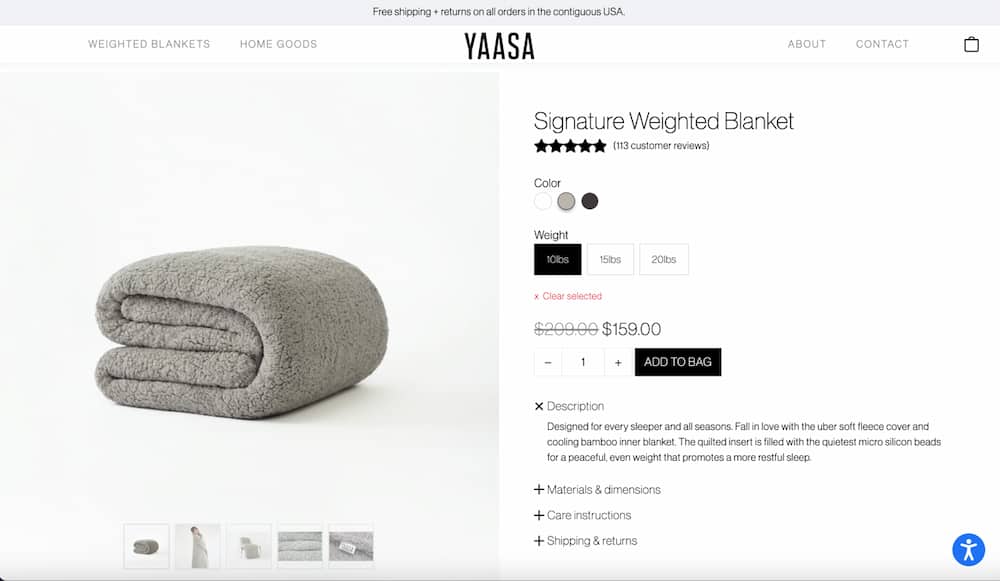This screenshot has width=1000, height=581.
Task: View the blanket label thumbnail image
Action: point(351,547)
